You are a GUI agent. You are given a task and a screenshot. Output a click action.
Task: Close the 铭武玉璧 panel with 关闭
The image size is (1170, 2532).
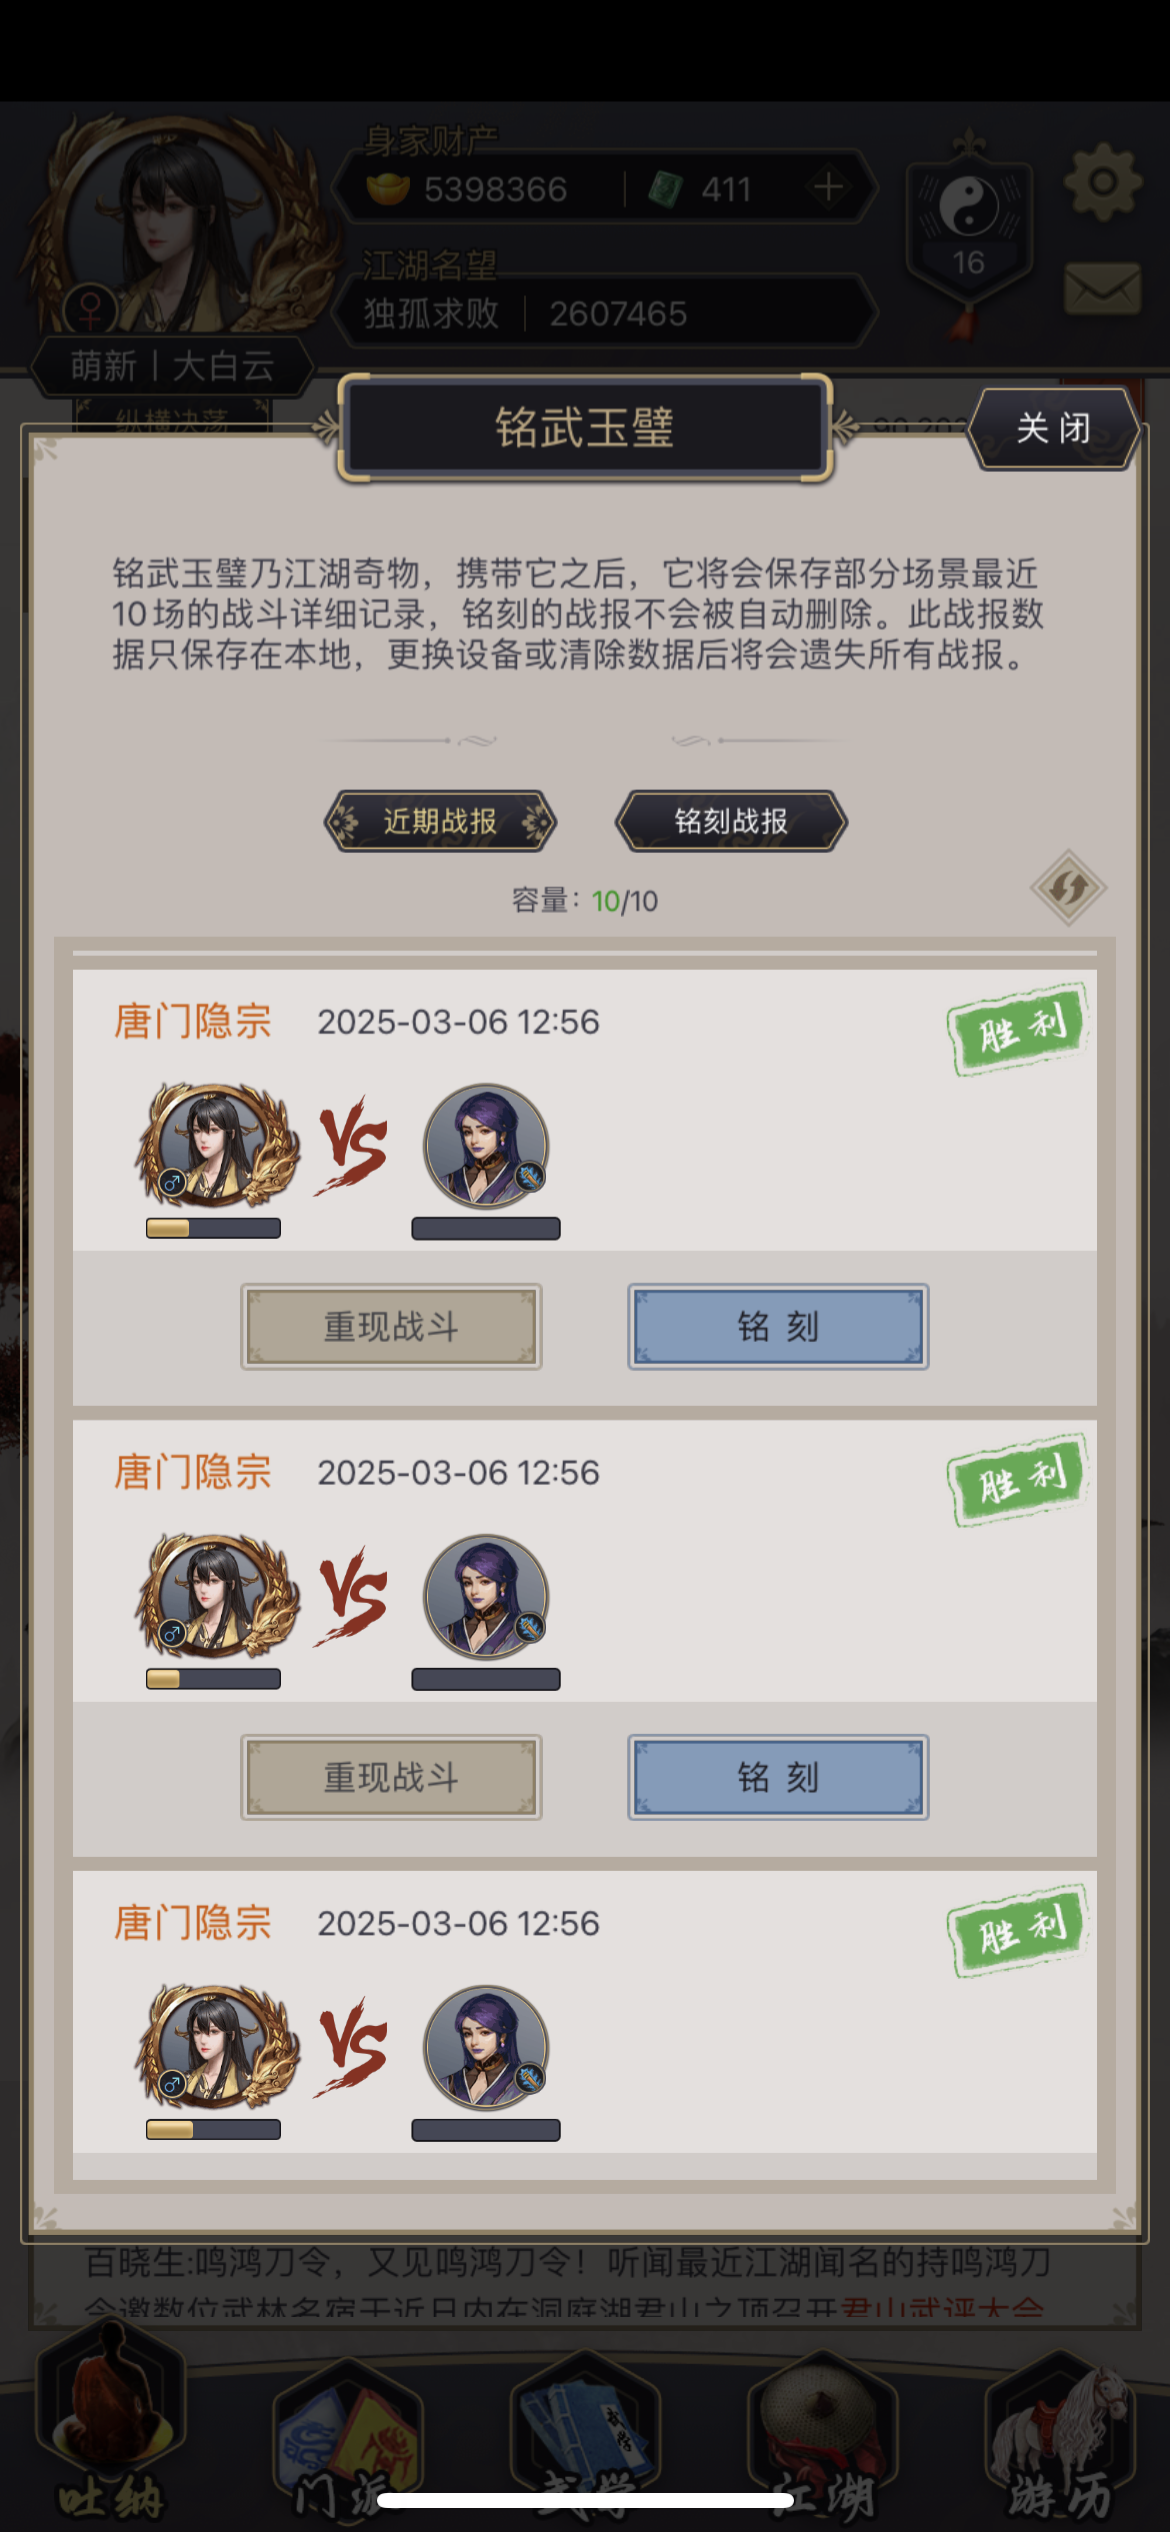(x=1054, y=429)
